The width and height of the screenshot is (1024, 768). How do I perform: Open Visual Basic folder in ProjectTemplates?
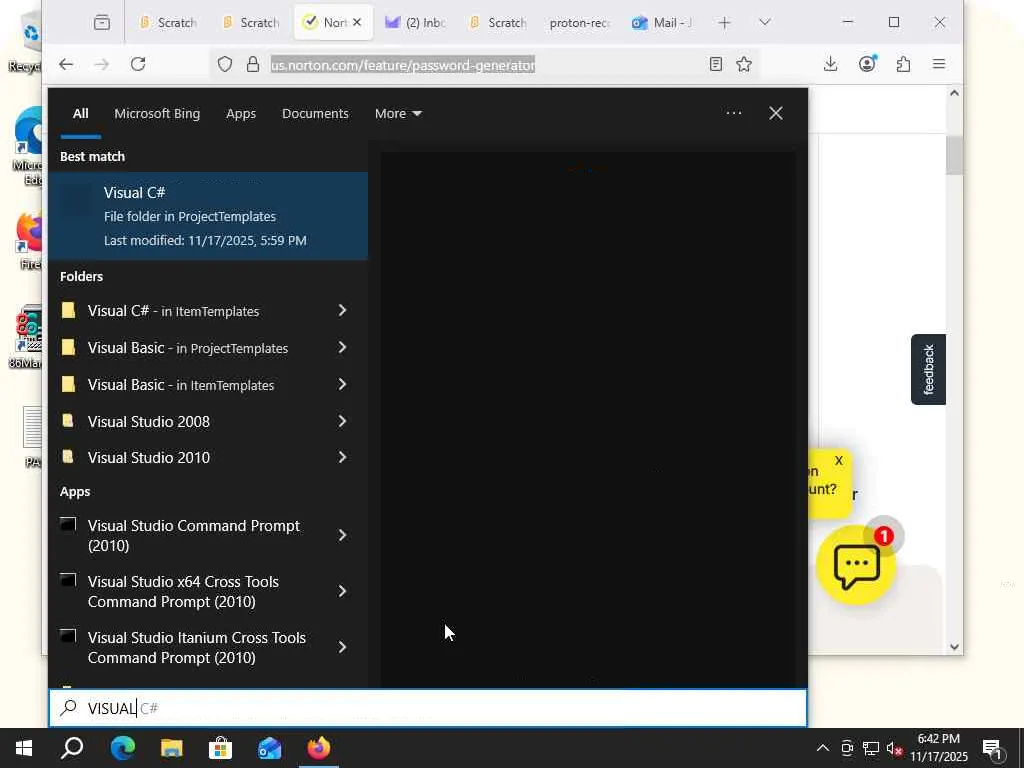193,348
